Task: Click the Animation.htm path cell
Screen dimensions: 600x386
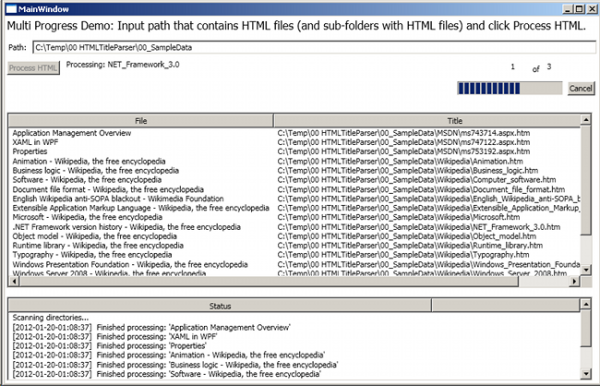Action: (x=400, y=161)
